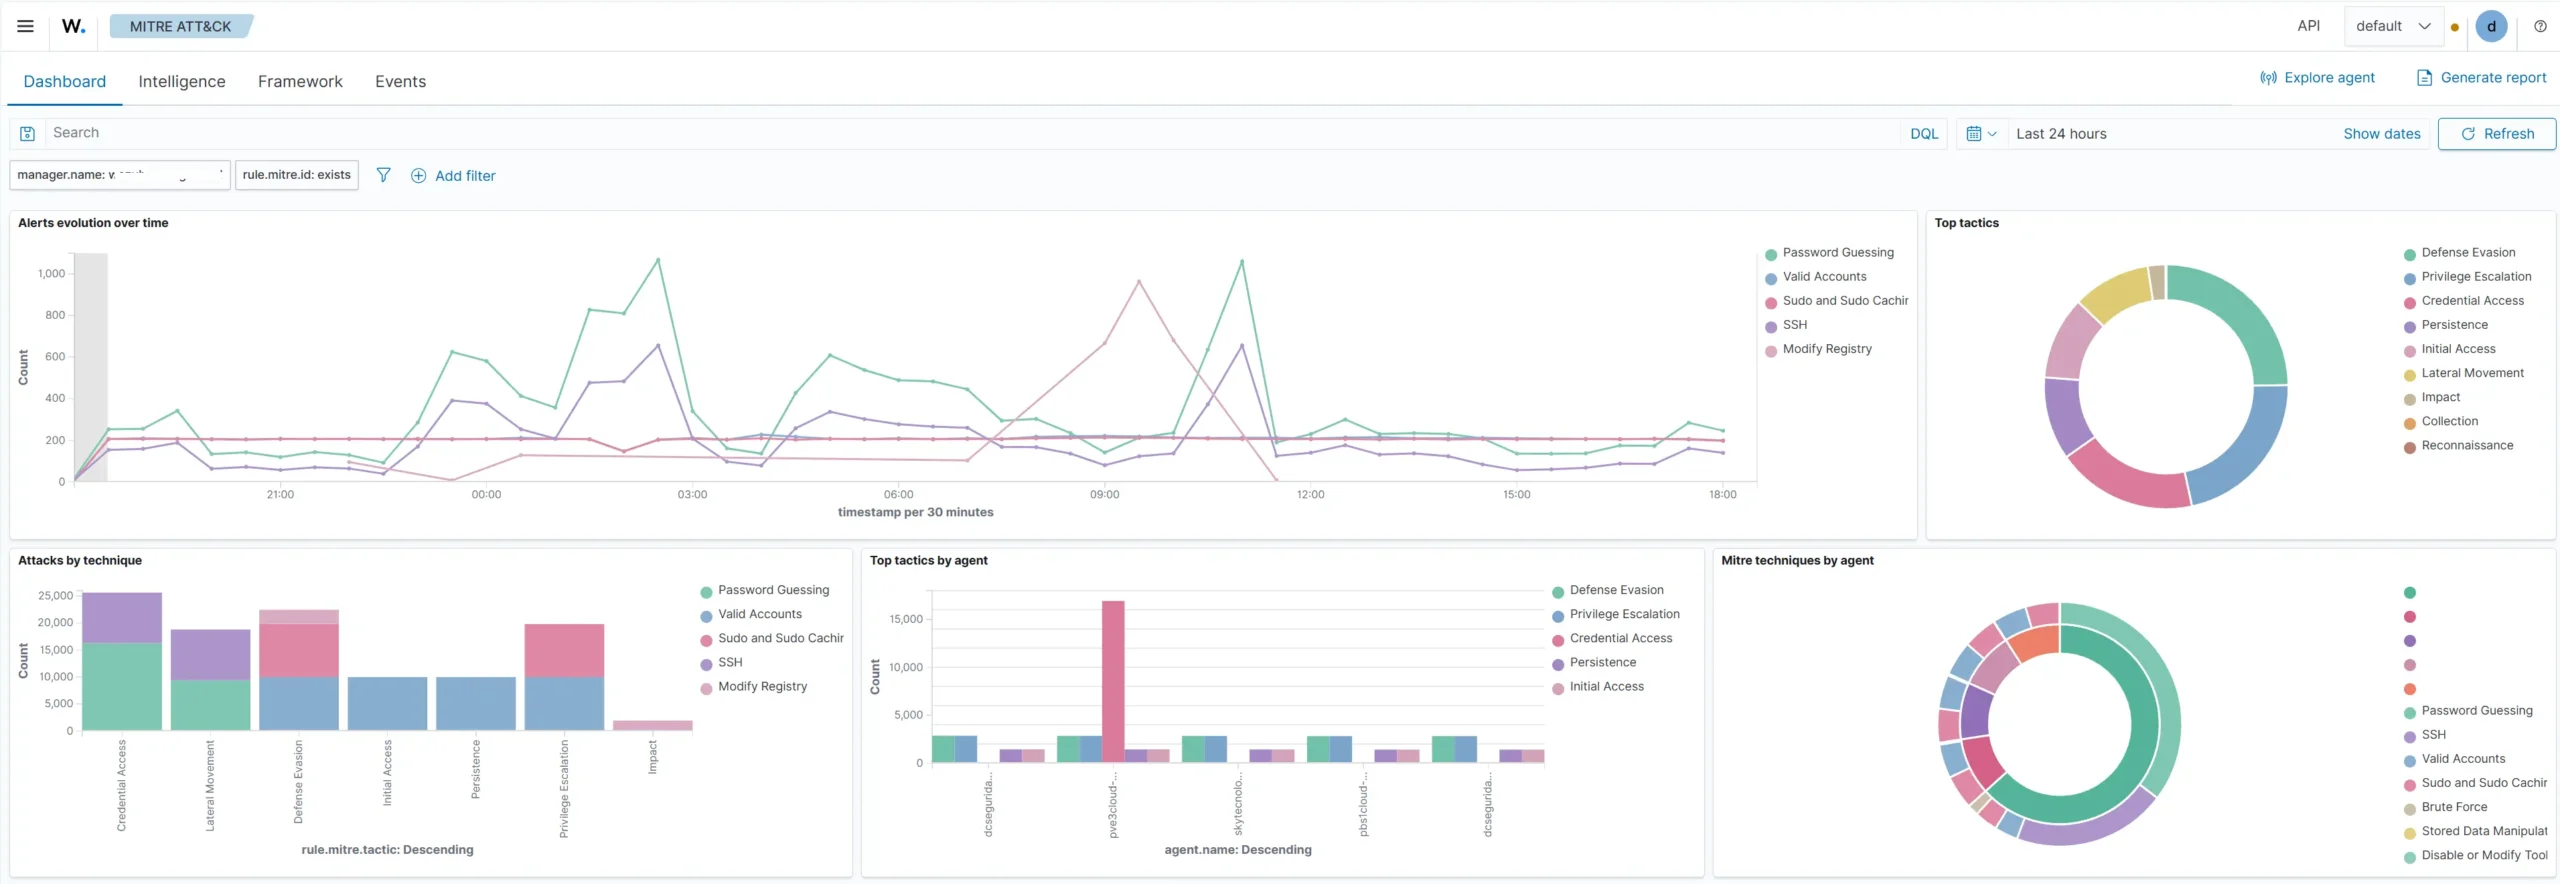This screenshot has height=884, width=2560.
Task: Click Add filter plus icon
Action: [419, 175]
